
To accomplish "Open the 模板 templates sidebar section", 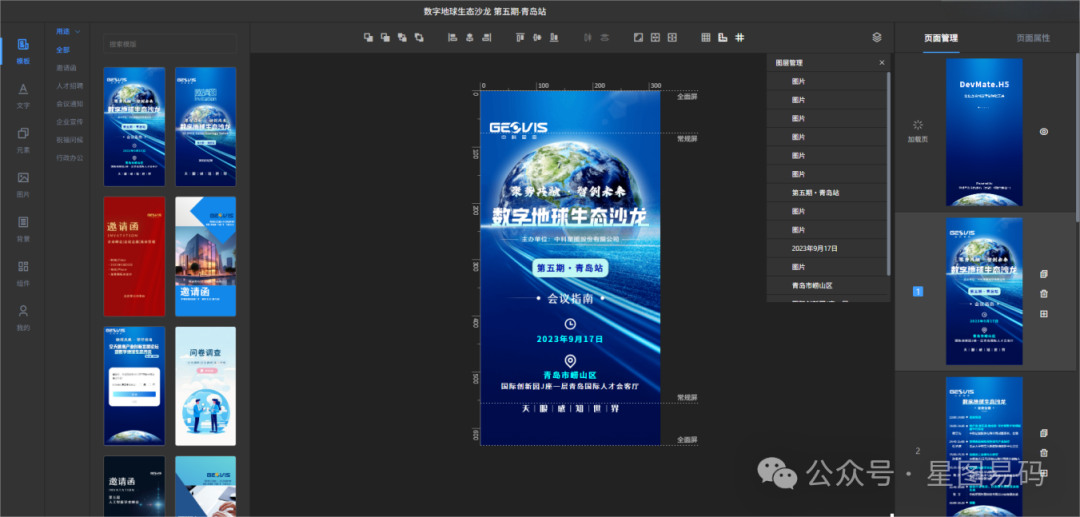I will [23, 52].
